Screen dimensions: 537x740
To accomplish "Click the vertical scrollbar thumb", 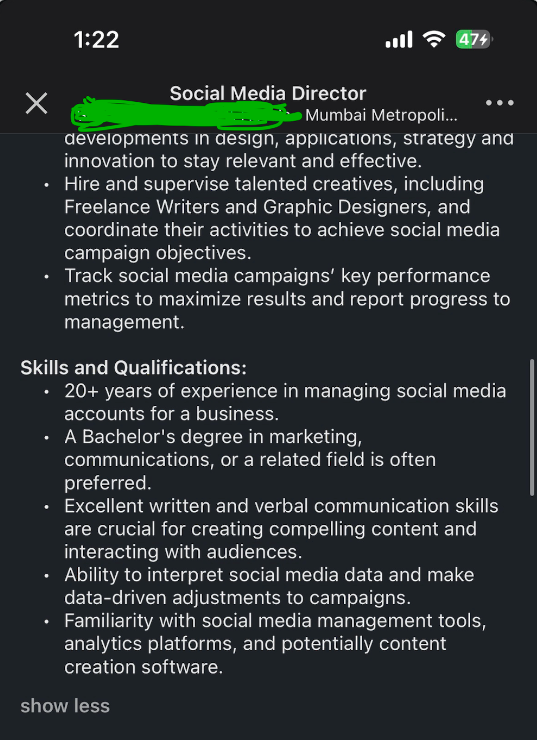I will [x=532, y=427].
